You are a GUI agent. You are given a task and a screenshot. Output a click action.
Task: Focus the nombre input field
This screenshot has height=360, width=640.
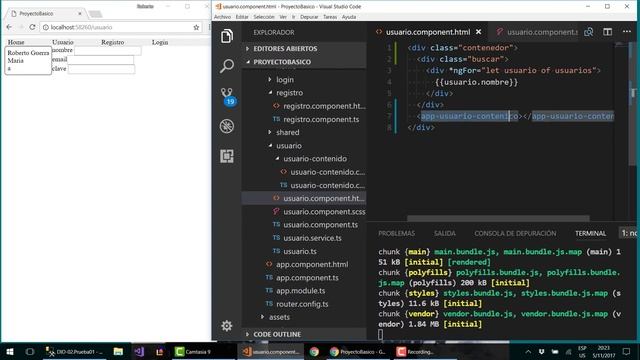108,51
